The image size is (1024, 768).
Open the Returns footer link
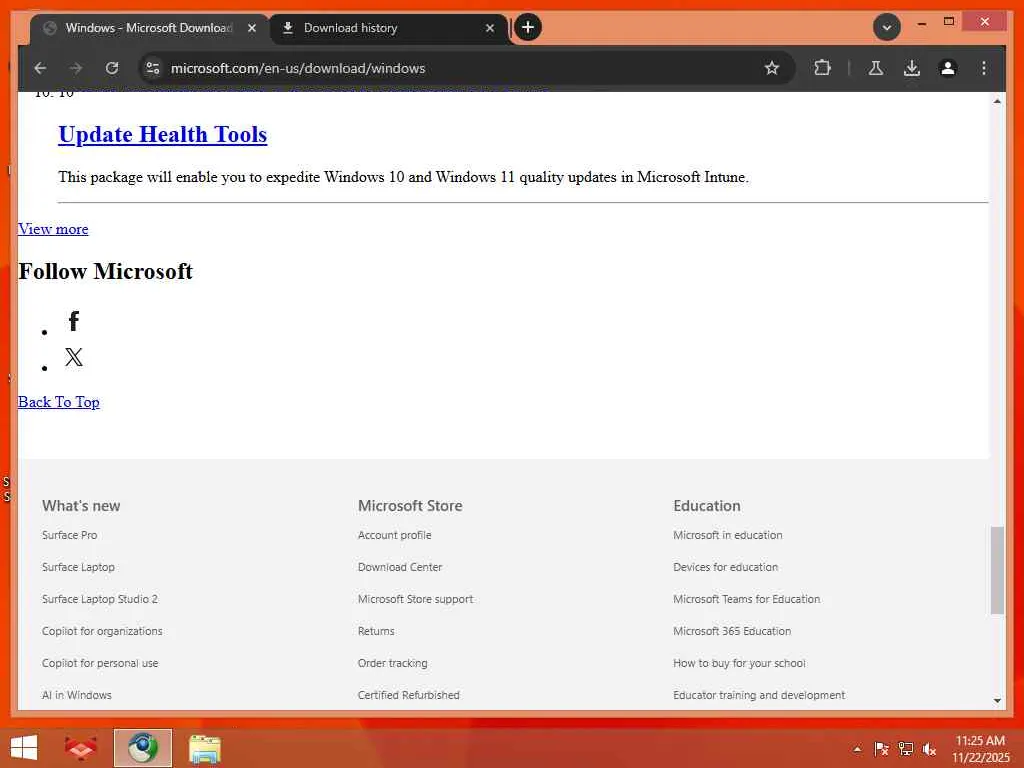click(376, 631)
